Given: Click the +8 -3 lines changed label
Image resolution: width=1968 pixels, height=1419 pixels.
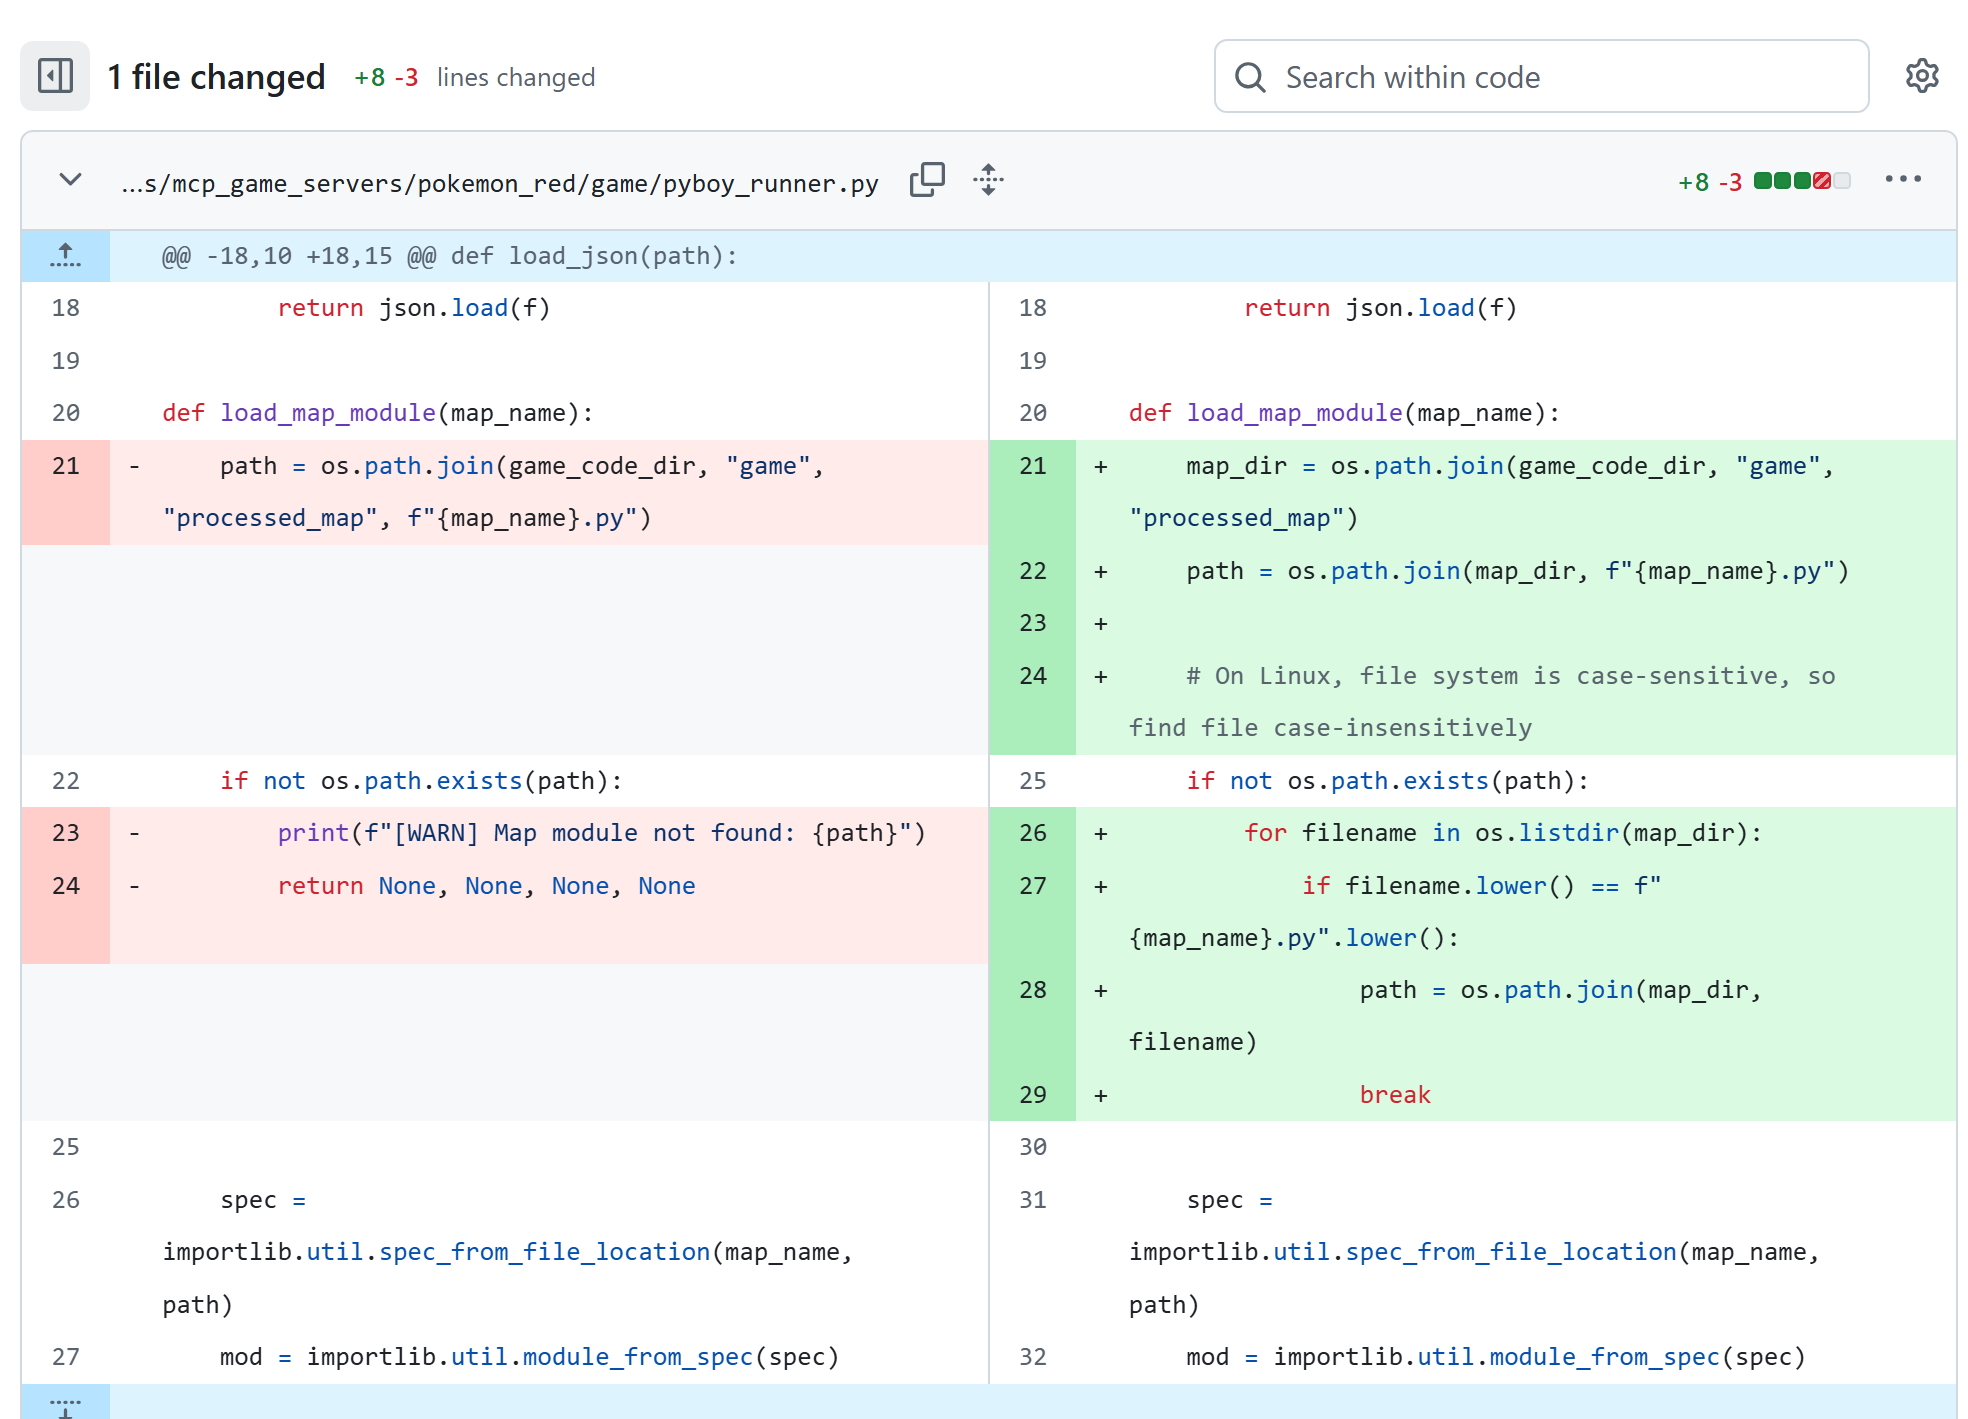Looking at the screenshot, I should coord(474,78).
